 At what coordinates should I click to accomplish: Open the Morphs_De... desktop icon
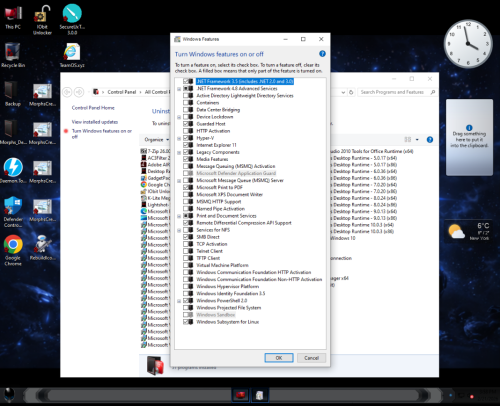click(x=13, y=133)
